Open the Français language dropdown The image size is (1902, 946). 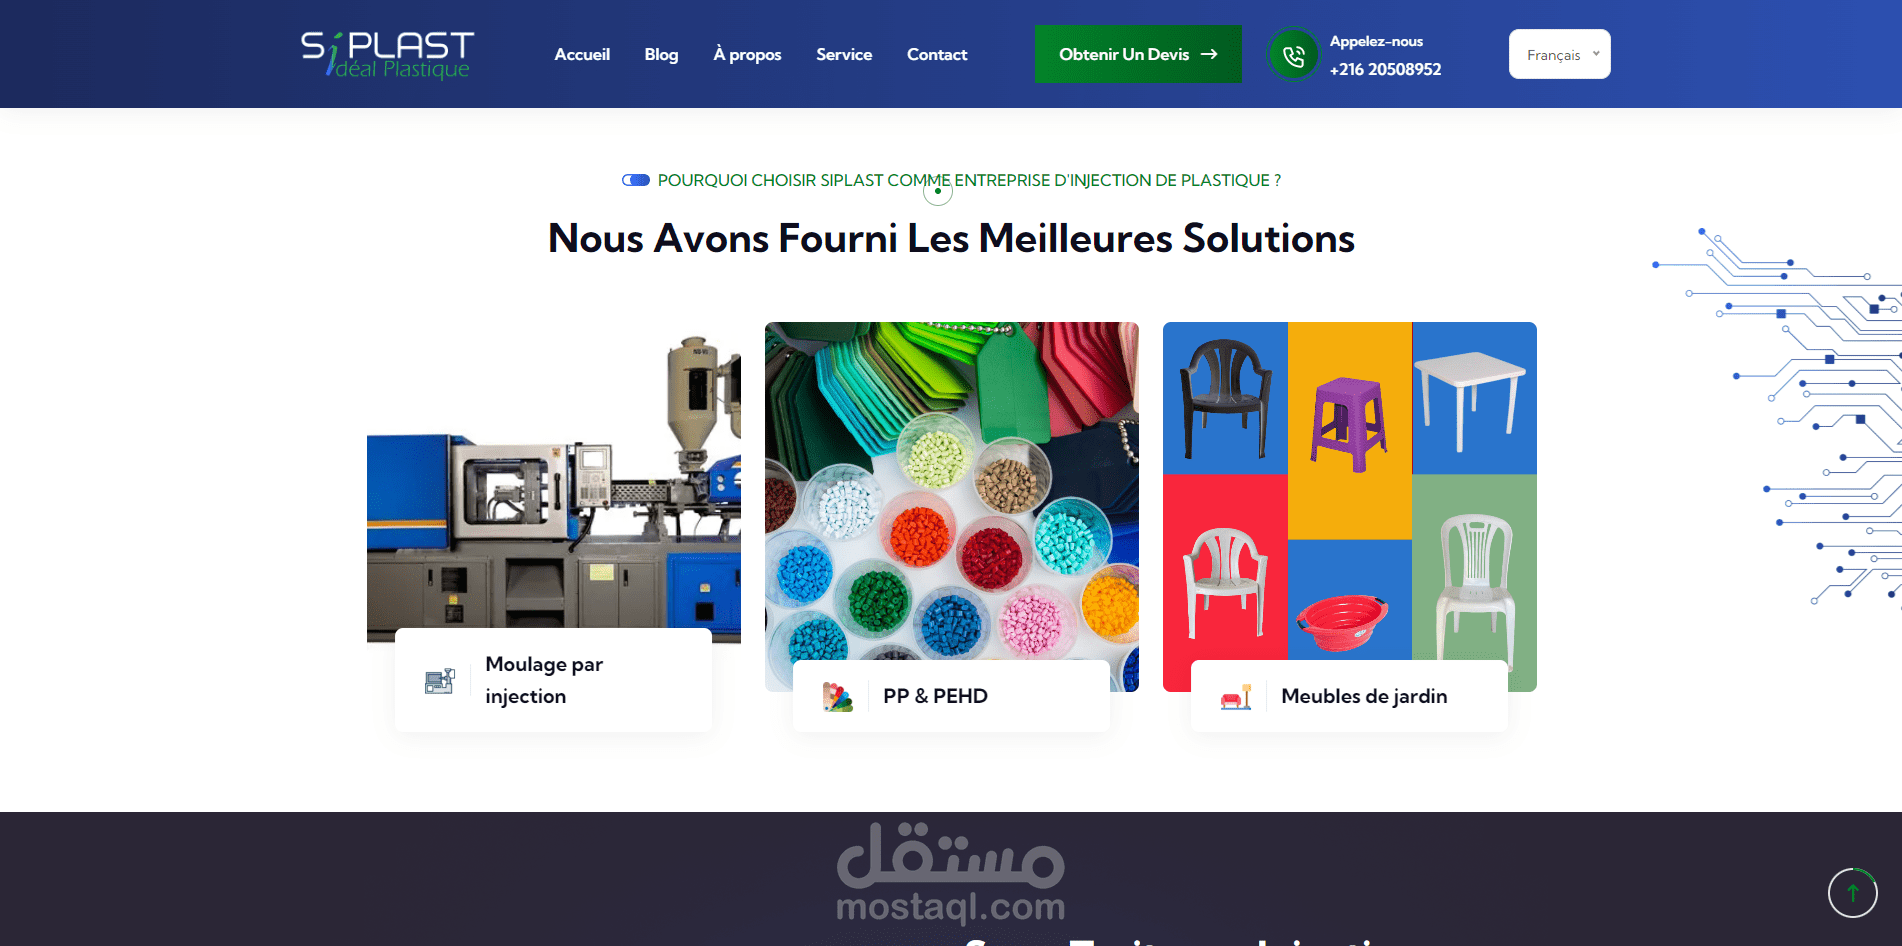1559,54
